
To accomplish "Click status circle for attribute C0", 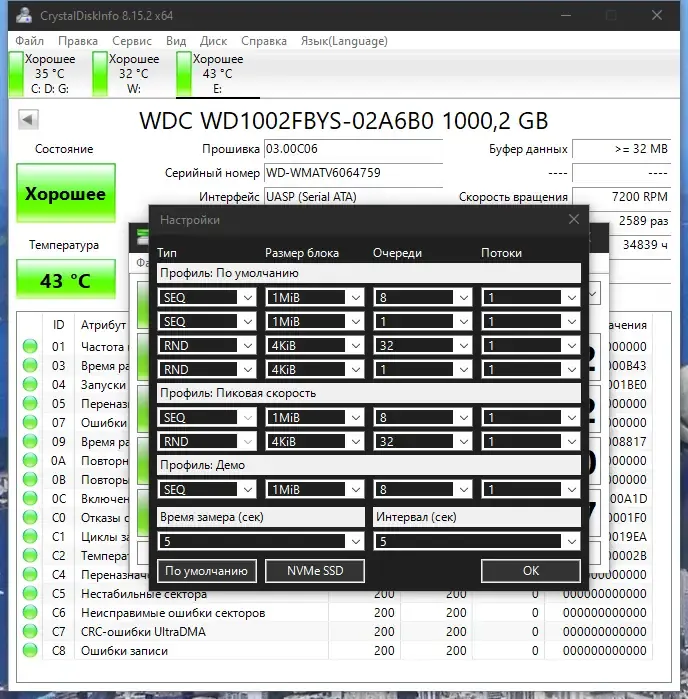I will [30, 518].
